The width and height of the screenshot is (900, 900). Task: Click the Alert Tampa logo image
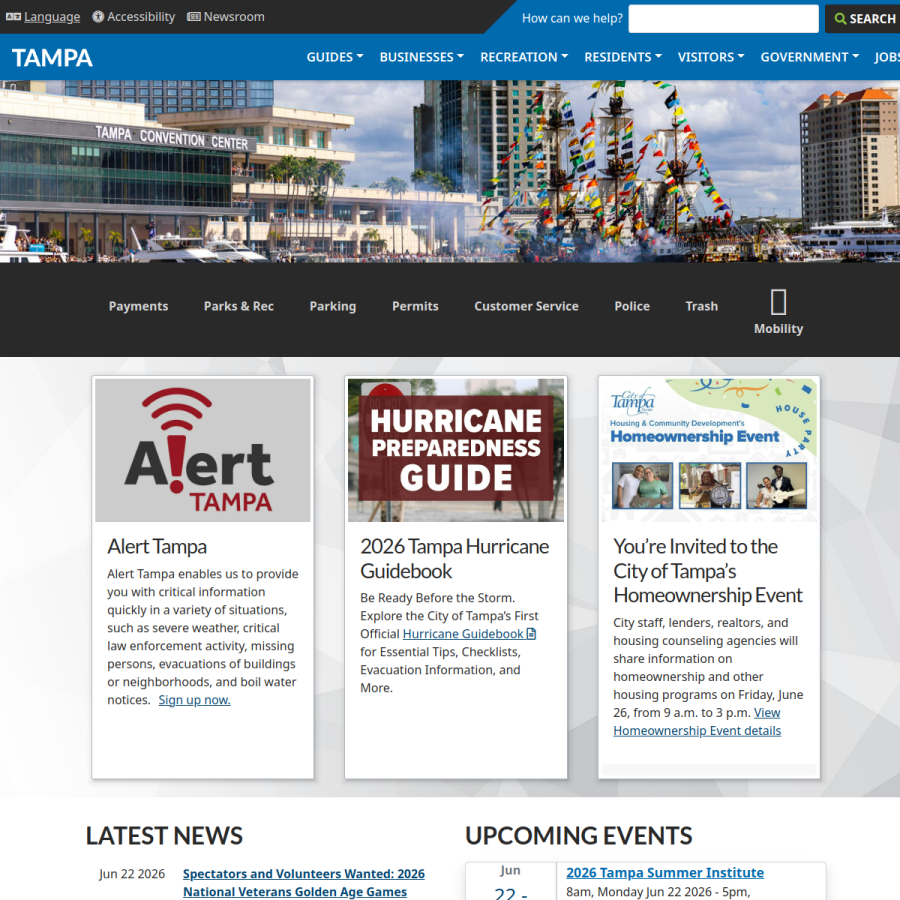click(x=203, y=450)
